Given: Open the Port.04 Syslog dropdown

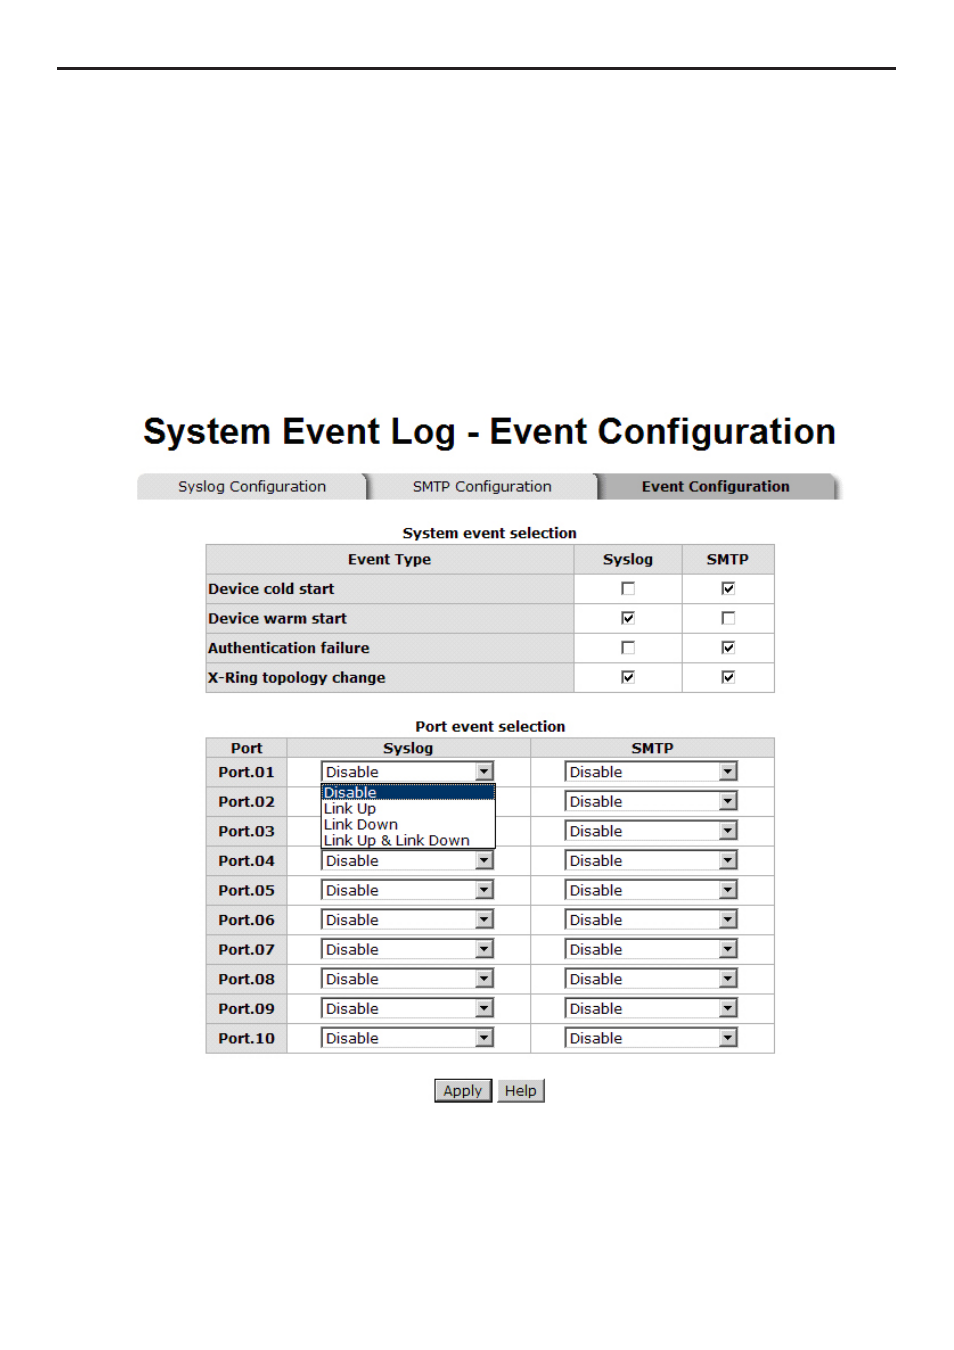Looking at the screenshot, I should pyautogui.click(x=408, y=860).
